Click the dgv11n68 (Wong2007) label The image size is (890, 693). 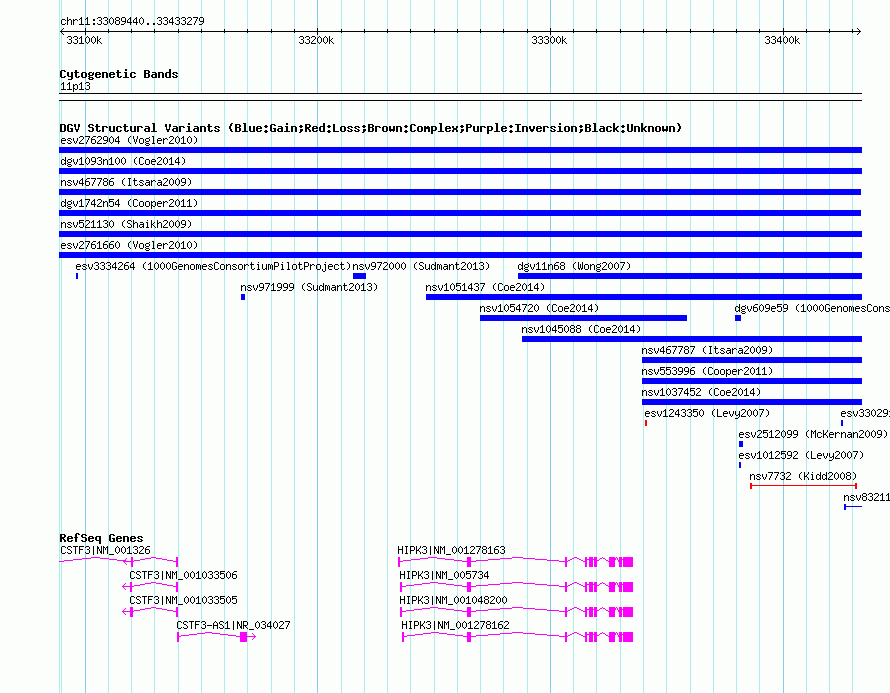pos(574,266)
